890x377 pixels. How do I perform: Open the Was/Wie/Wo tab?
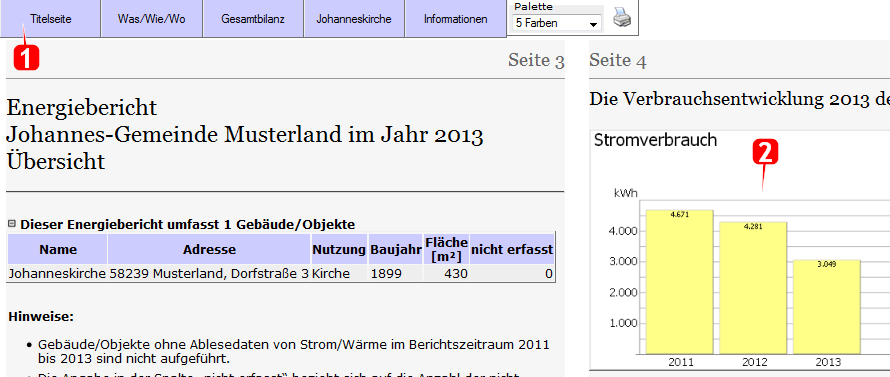[x=152, y=19]
